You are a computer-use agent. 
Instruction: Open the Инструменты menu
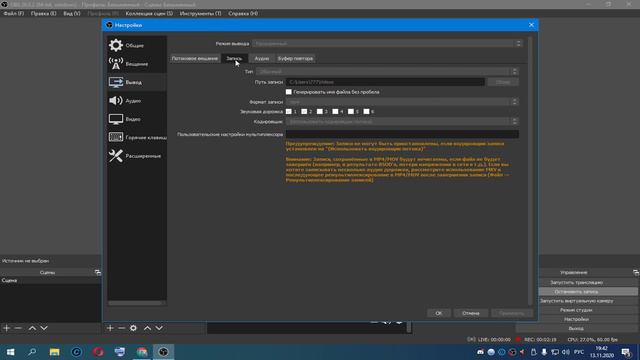200,13
